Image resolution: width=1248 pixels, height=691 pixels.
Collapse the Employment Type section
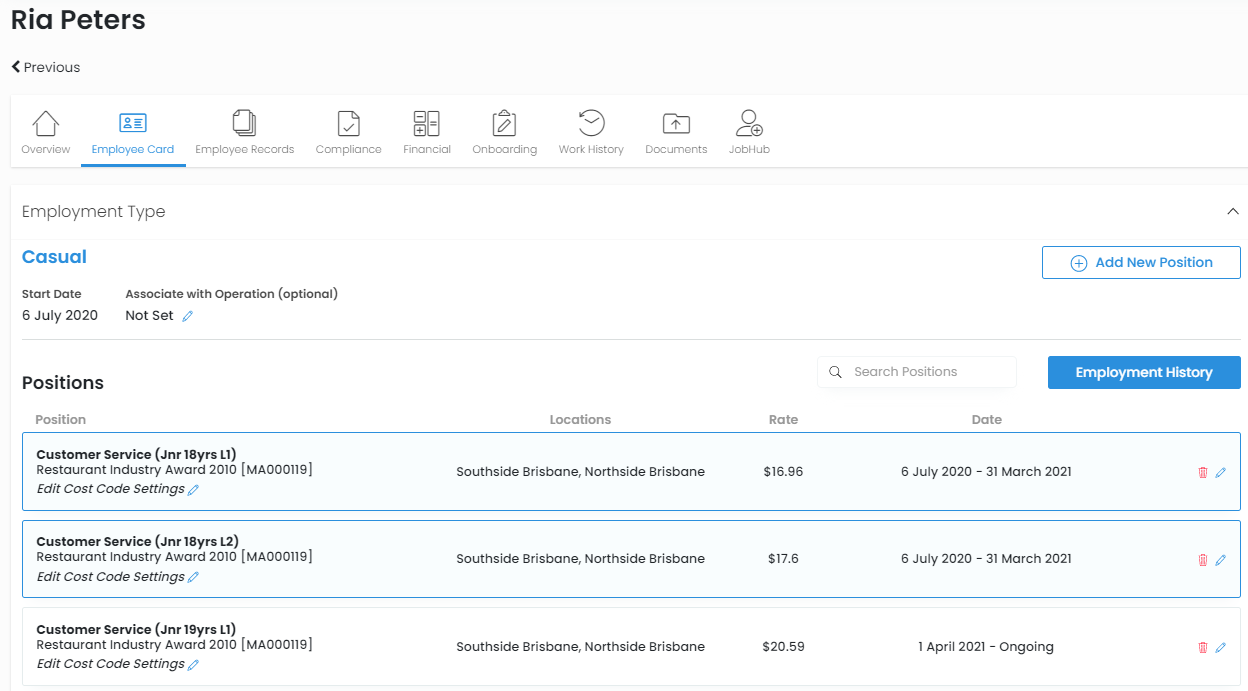1233,212
